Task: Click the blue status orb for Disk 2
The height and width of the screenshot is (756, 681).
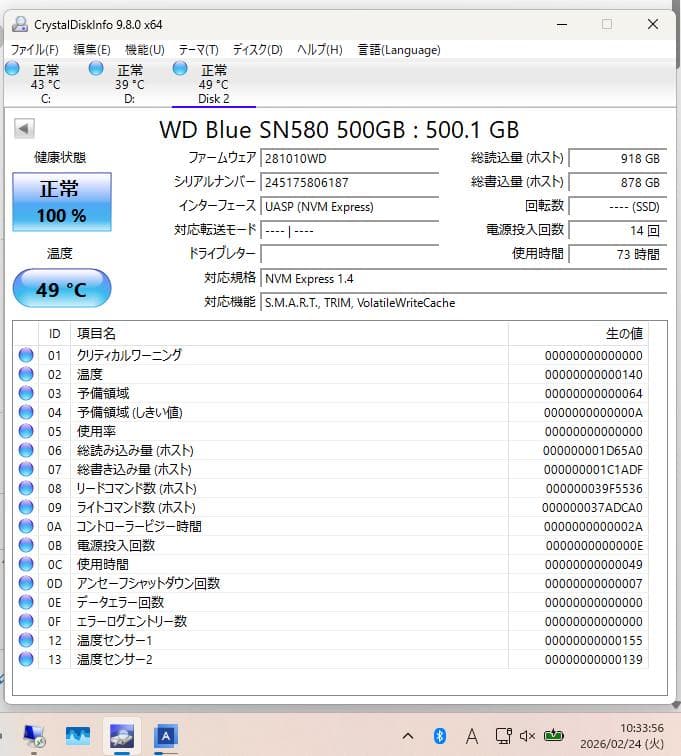Action: click(x=180, y=68)
